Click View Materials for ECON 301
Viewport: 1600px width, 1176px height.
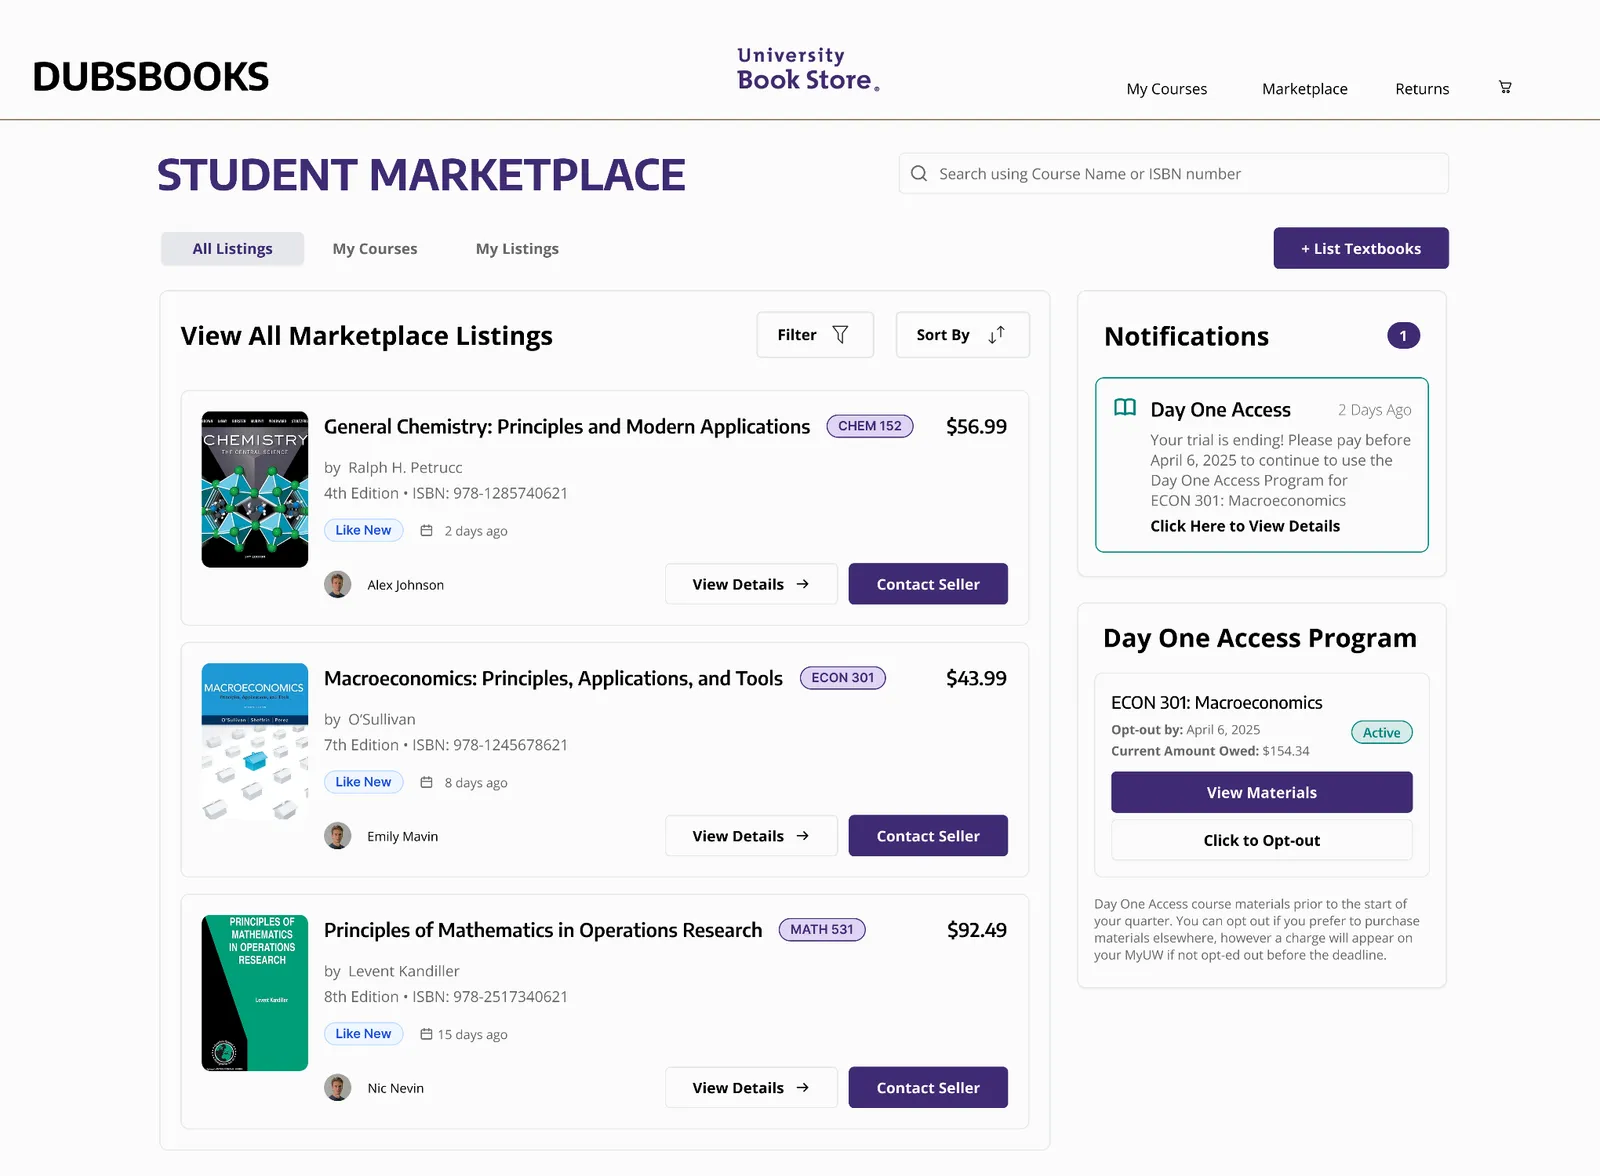1262,793
